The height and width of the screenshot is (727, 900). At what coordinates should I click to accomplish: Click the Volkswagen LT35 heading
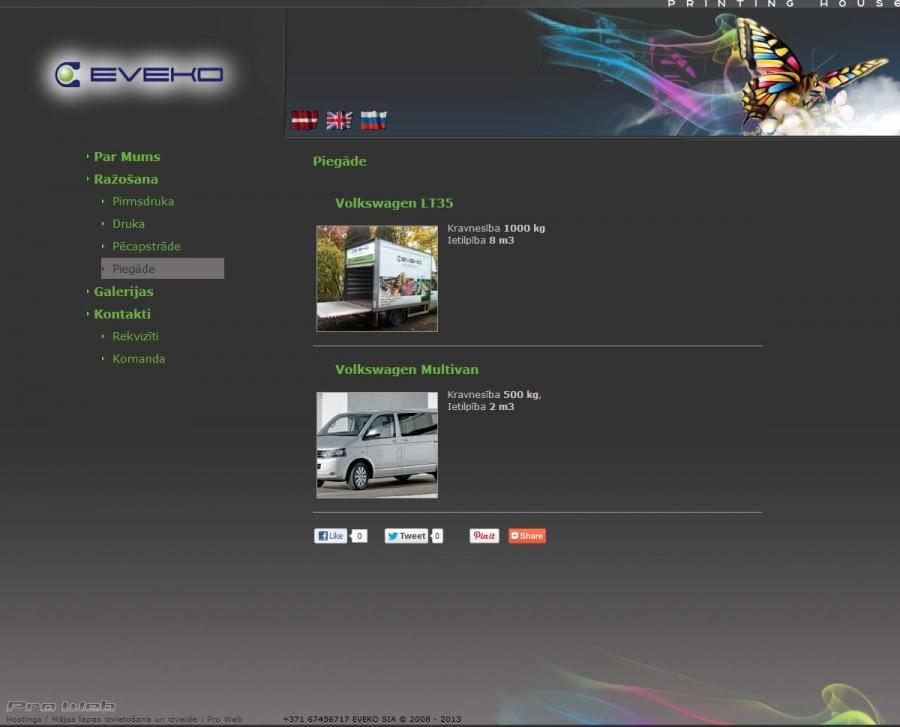tap(394, 203)
